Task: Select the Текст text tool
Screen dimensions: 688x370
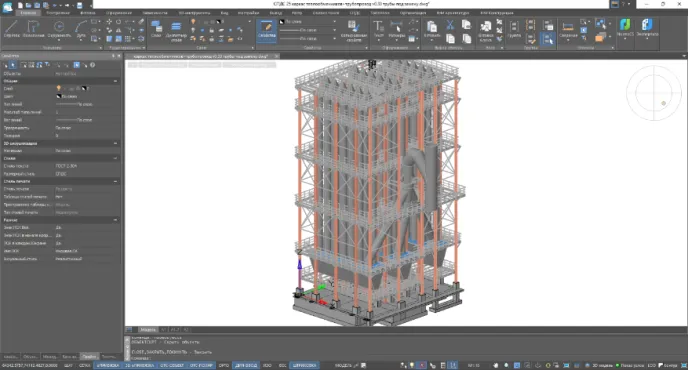Action: tap(378, 29)
